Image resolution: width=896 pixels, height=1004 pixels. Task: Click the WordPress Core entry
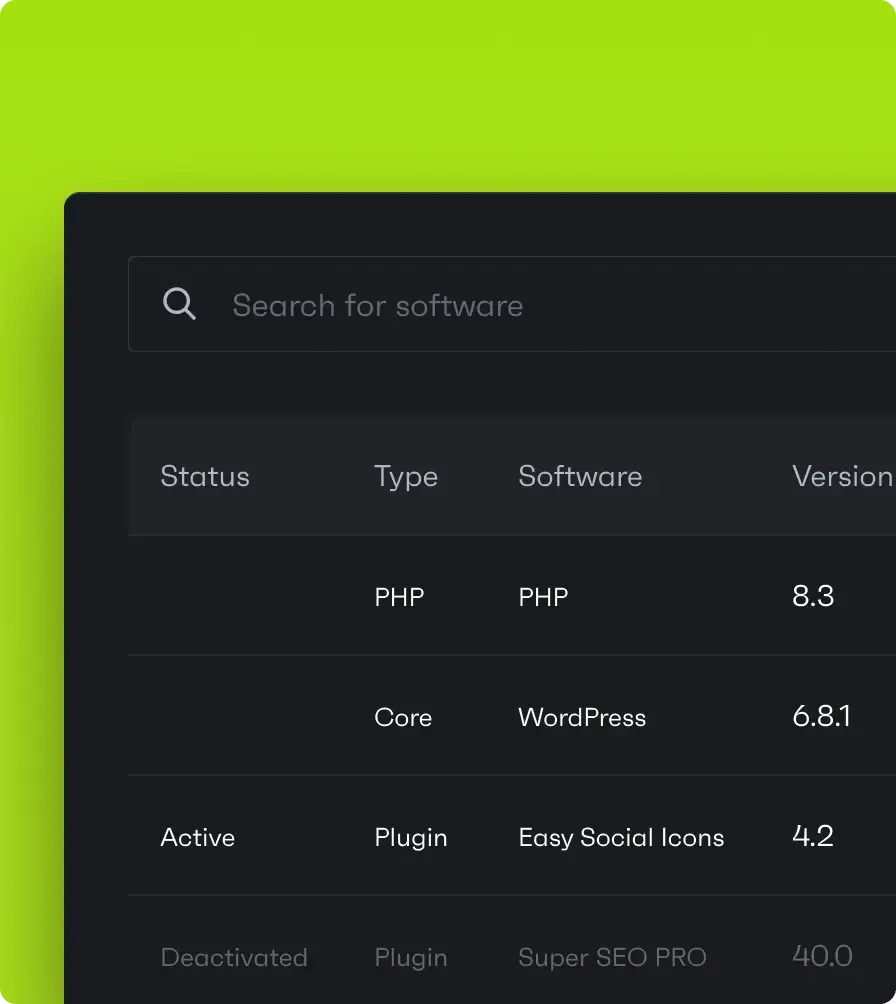(x=582, y=717)
